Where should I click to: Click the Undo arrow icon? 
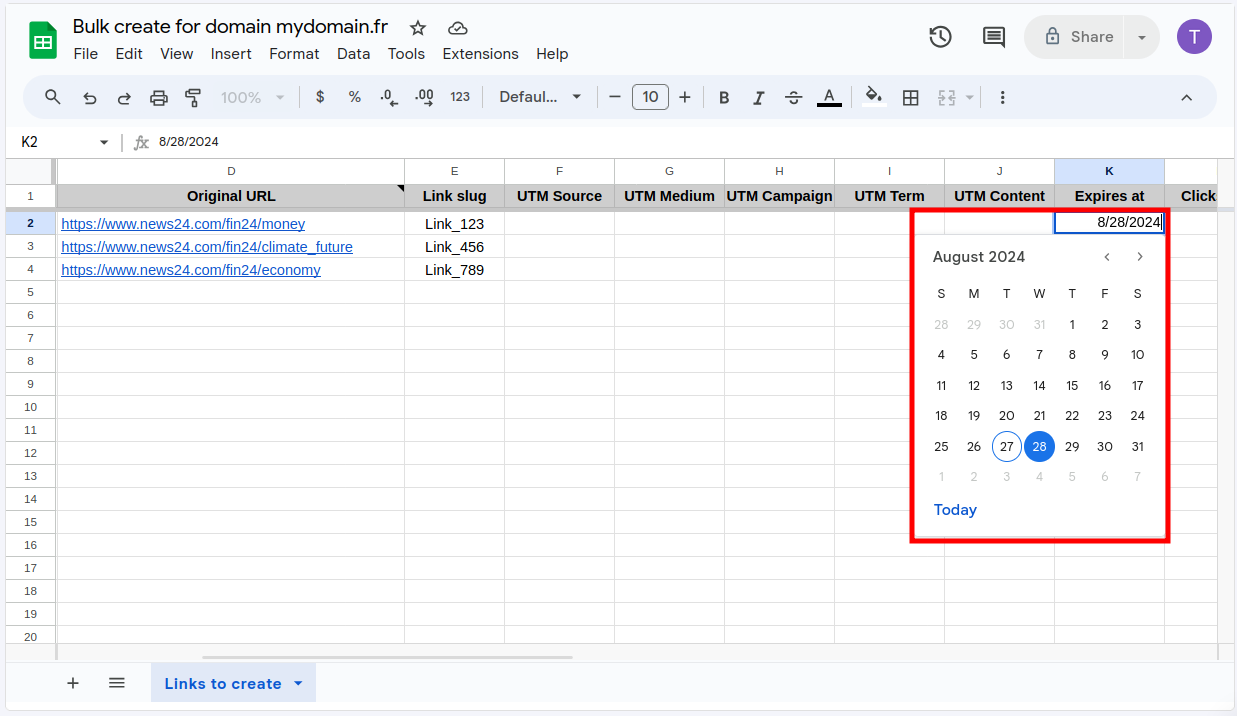tap(90, 97)
